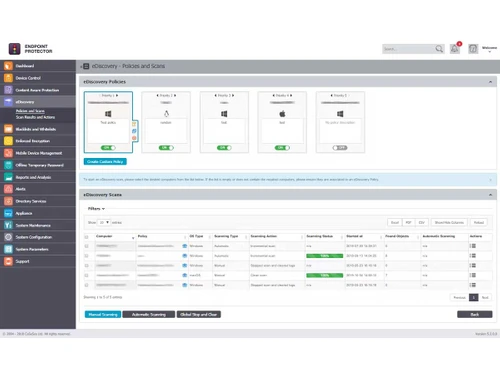Screen dimensions: 500x375
Task: Open the notifications bell icon
Action: point(455,49)
